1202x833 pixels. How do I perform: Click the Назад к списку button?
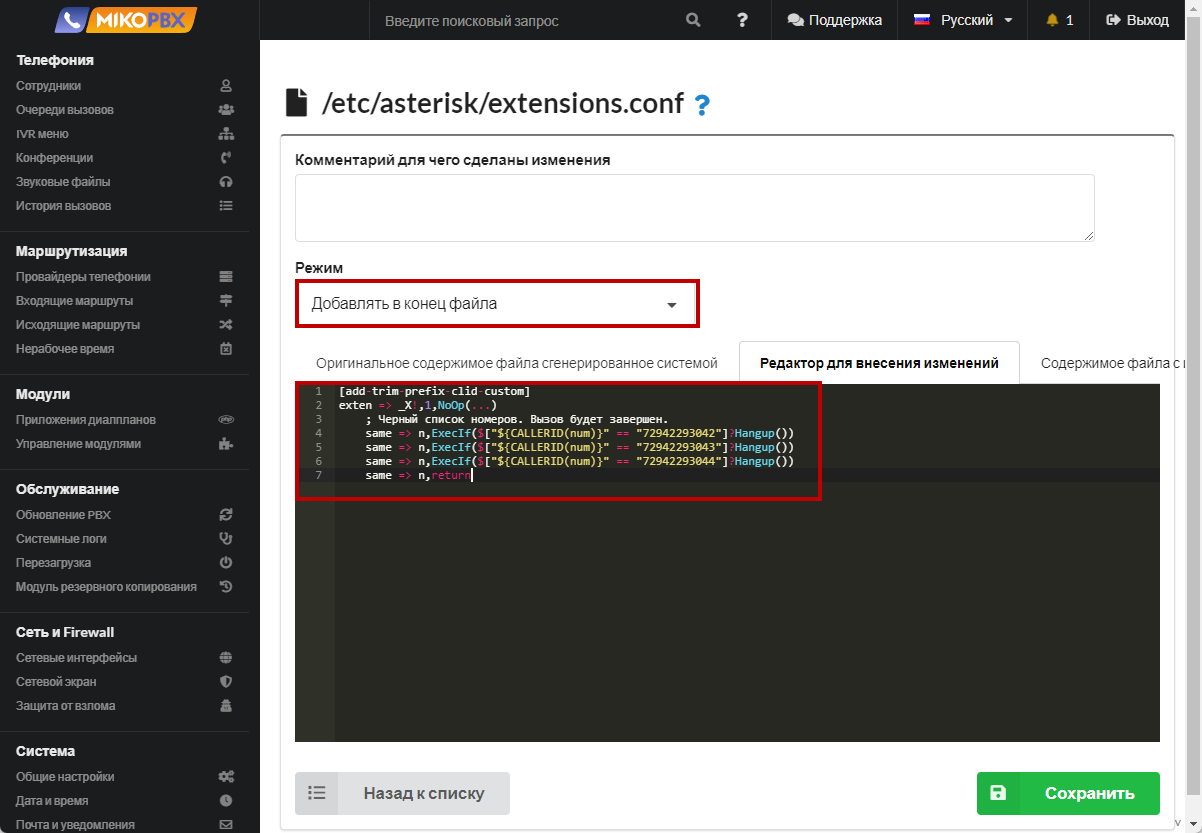[402, 793]
